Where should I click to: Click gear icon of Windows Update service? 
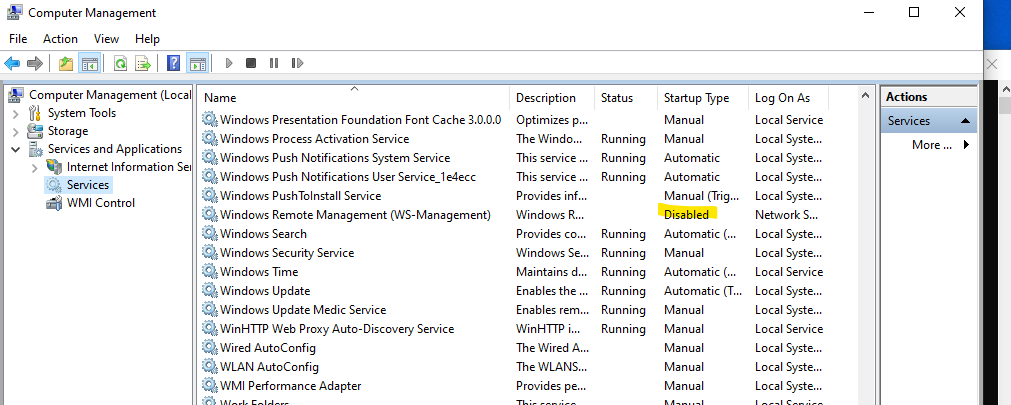210,291
